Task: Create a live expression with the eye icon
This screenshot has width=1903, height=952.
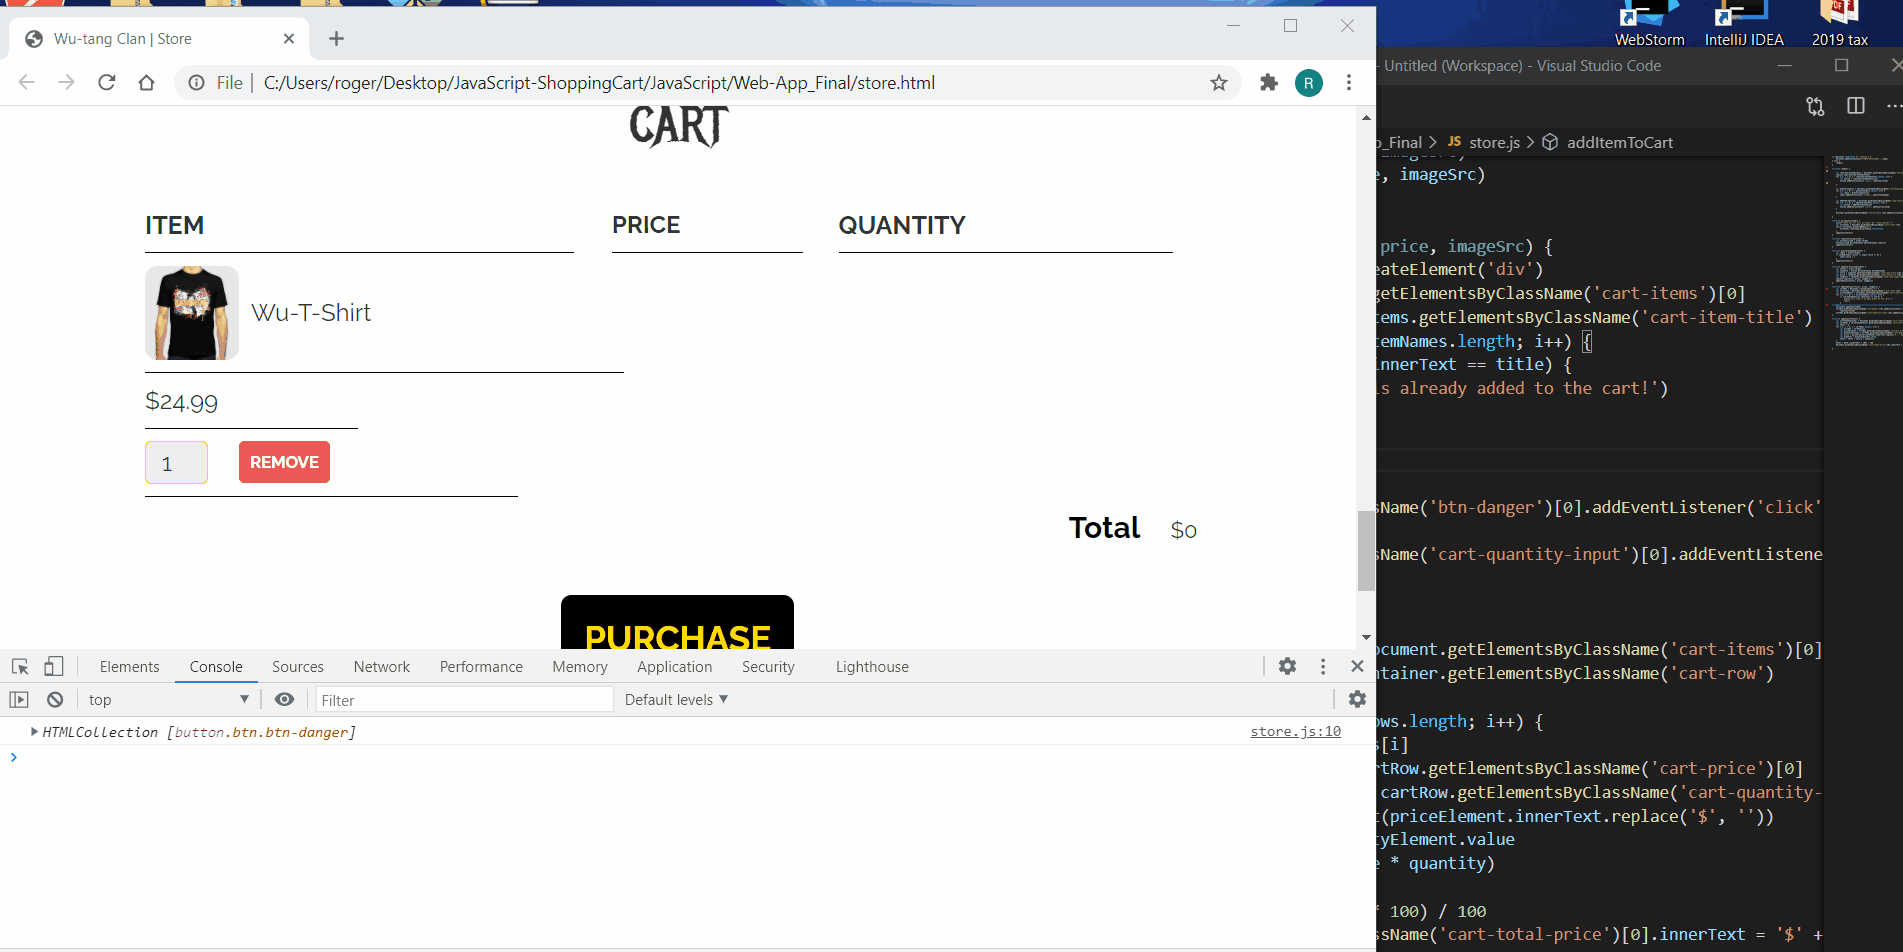Action: [284, 699]
